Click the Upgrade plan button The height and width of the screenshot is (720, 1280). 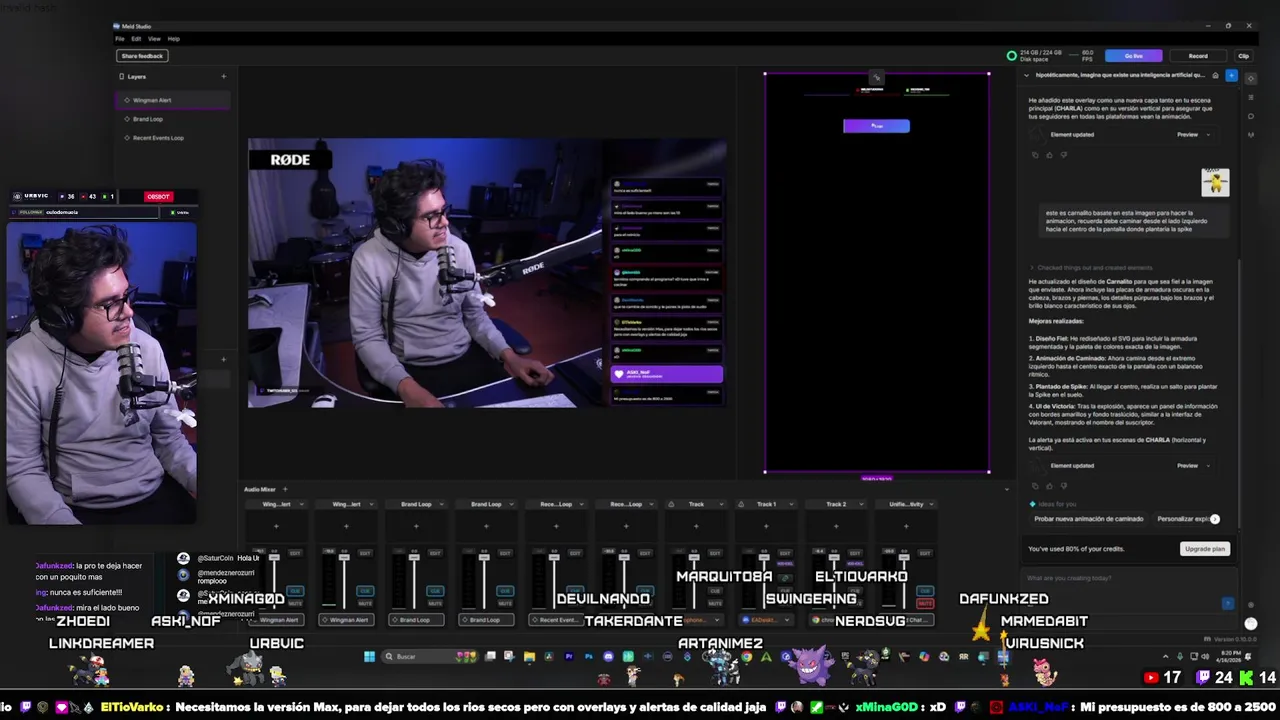[x=1204, y=549]
